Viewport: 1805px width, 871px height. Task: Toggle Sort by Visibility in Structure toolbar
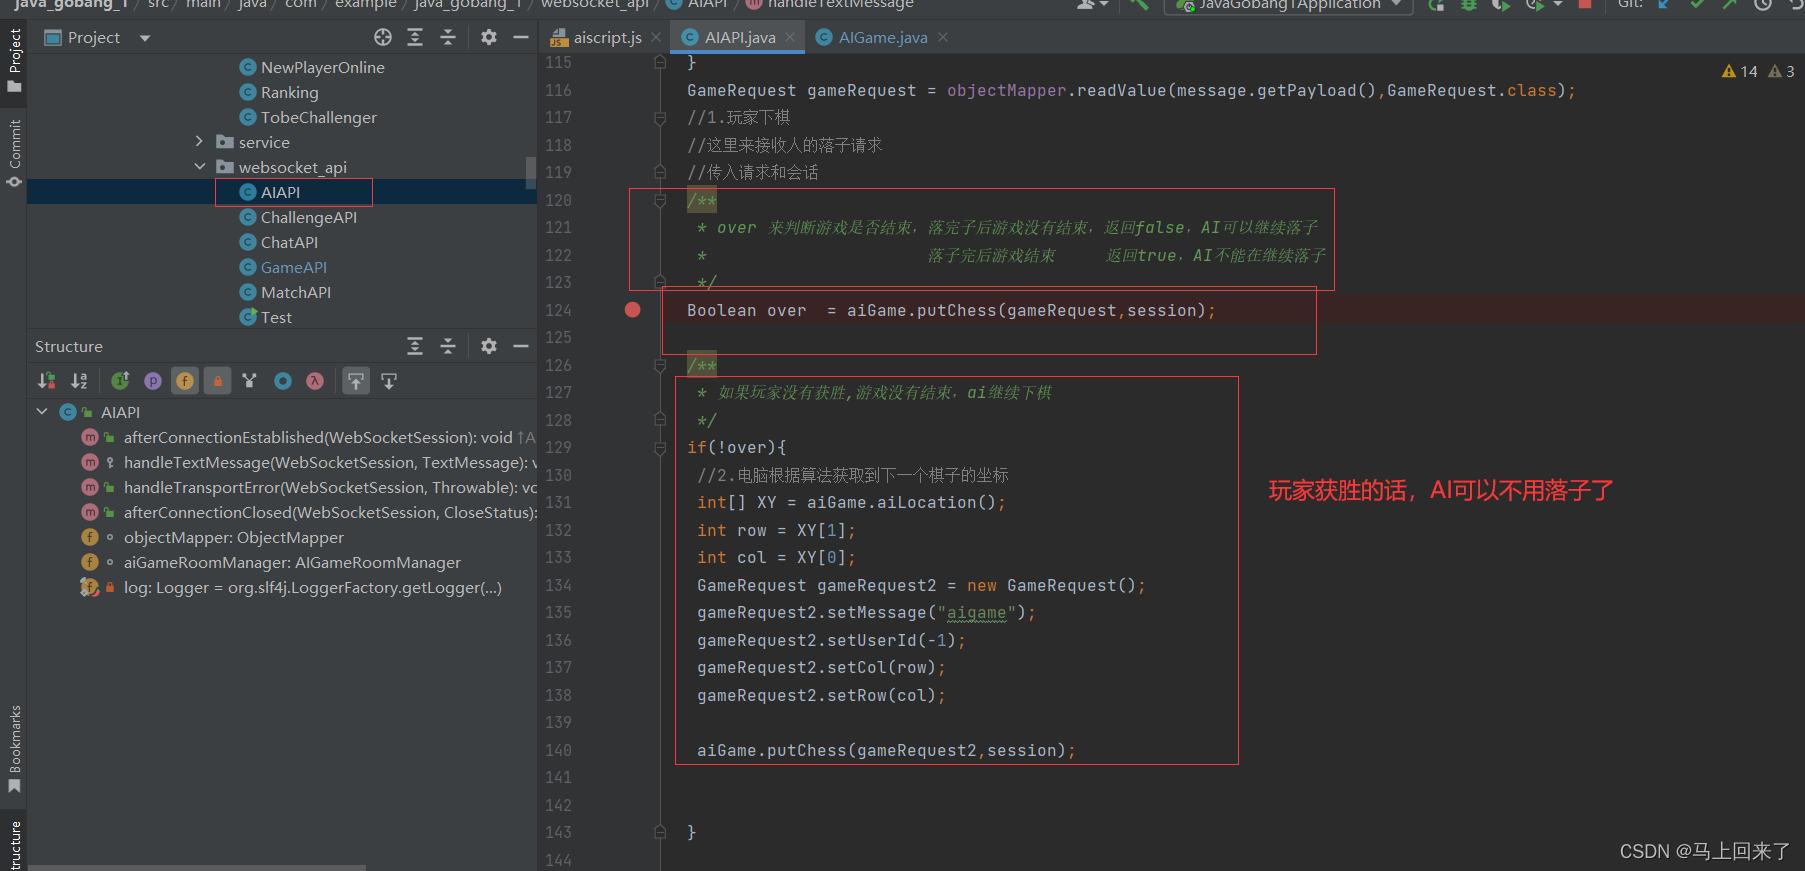47,381
